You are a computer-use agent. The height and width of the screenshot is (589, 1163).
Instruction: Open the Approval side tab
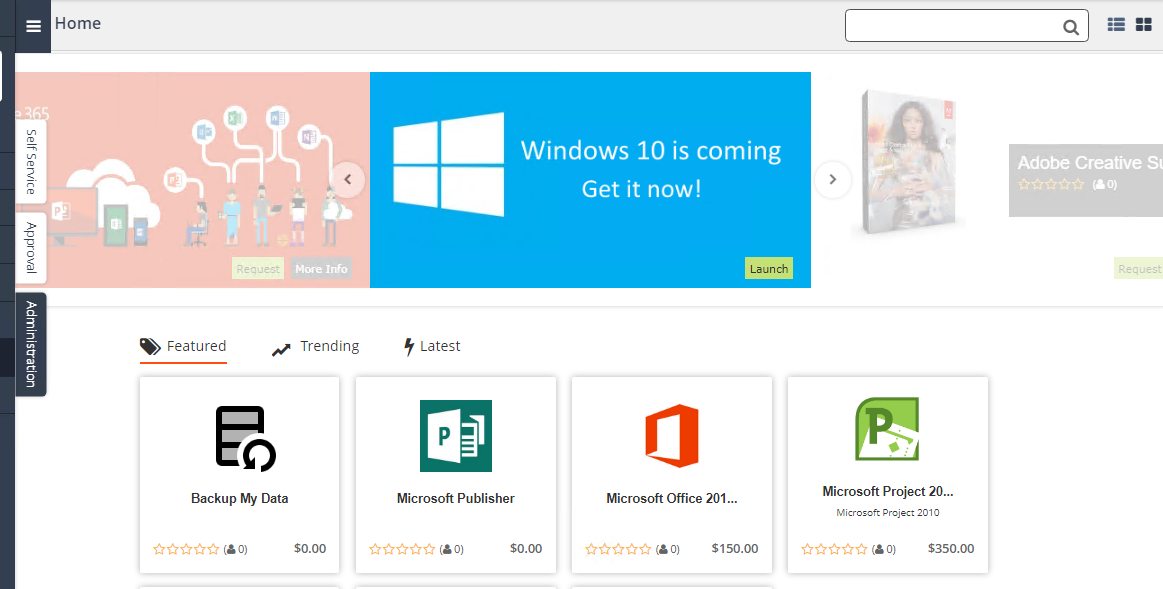click(x=31, y=247)
